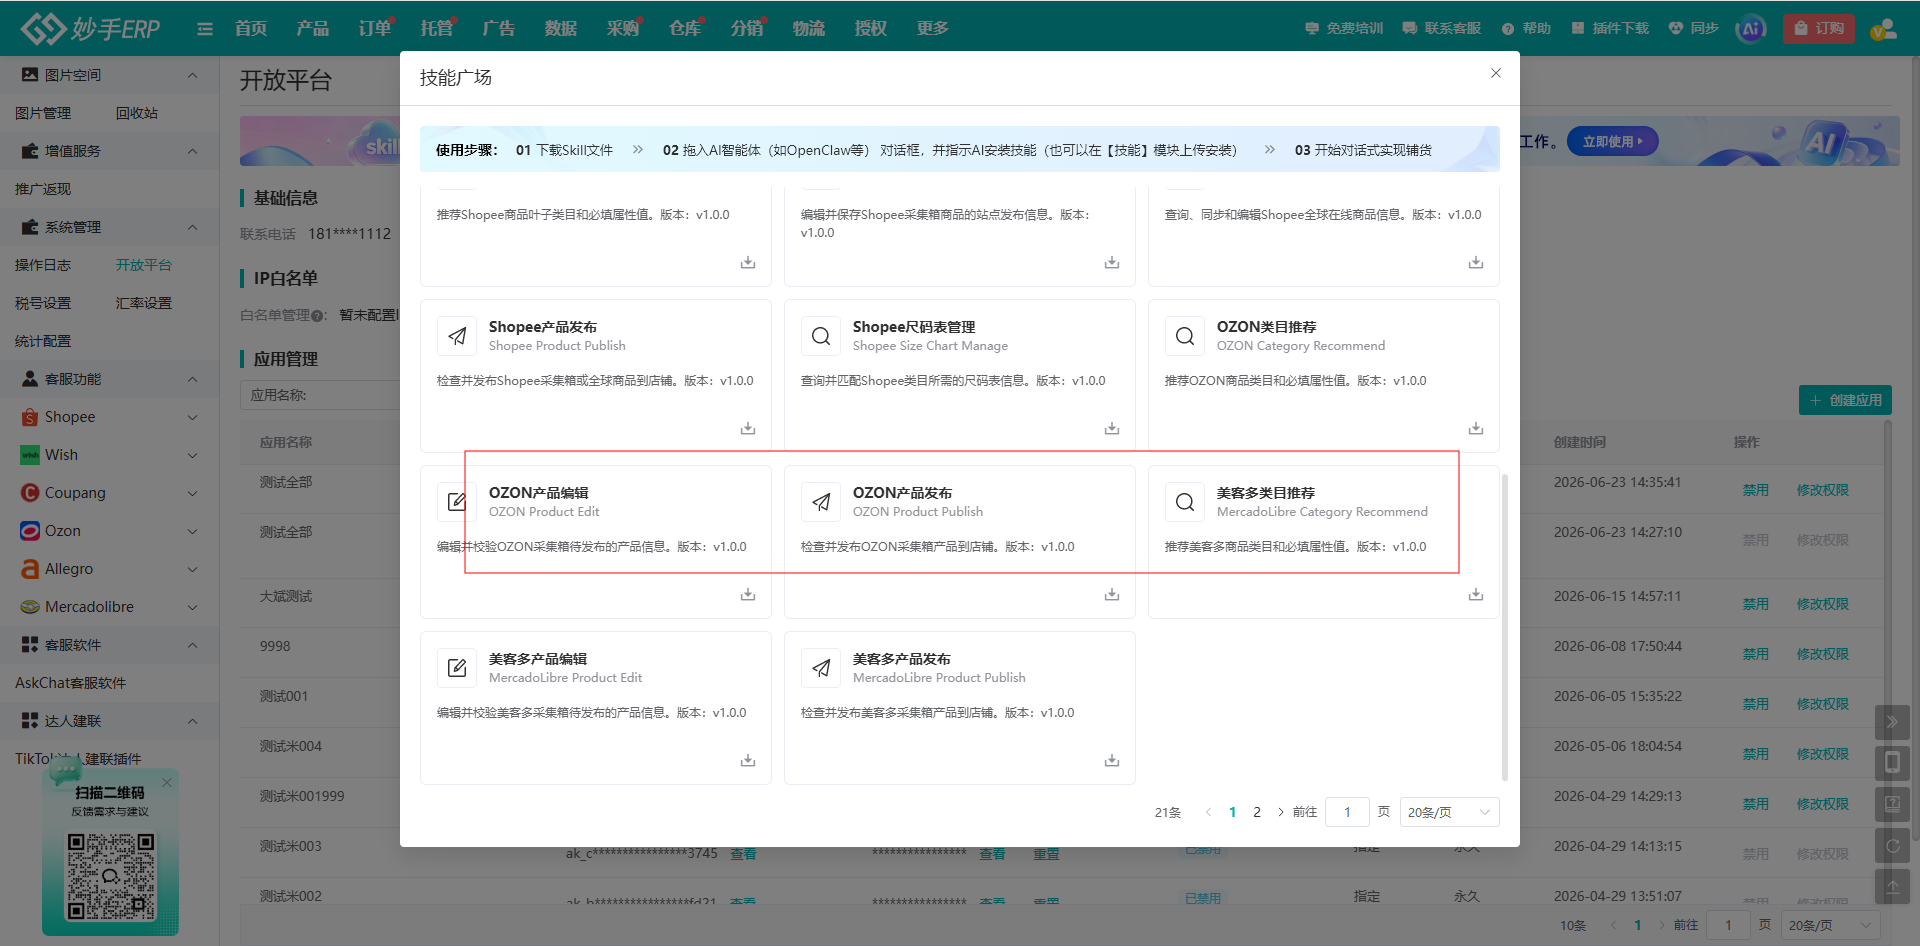Download the OZON产品编辑 skill file
The width and height of the screenshot is (1920, 946).
(x=747, y=594)
